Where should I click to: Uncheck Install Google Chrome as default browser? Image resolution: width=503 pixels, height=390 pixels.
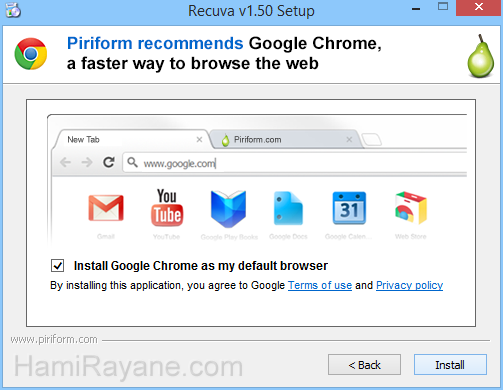coord(57,266)
